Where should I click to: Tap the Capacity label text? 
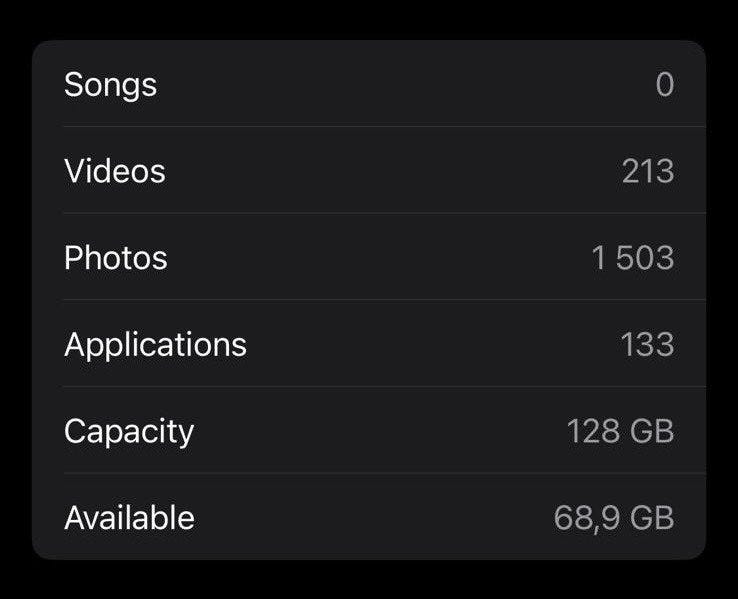[x=128, y=431]
